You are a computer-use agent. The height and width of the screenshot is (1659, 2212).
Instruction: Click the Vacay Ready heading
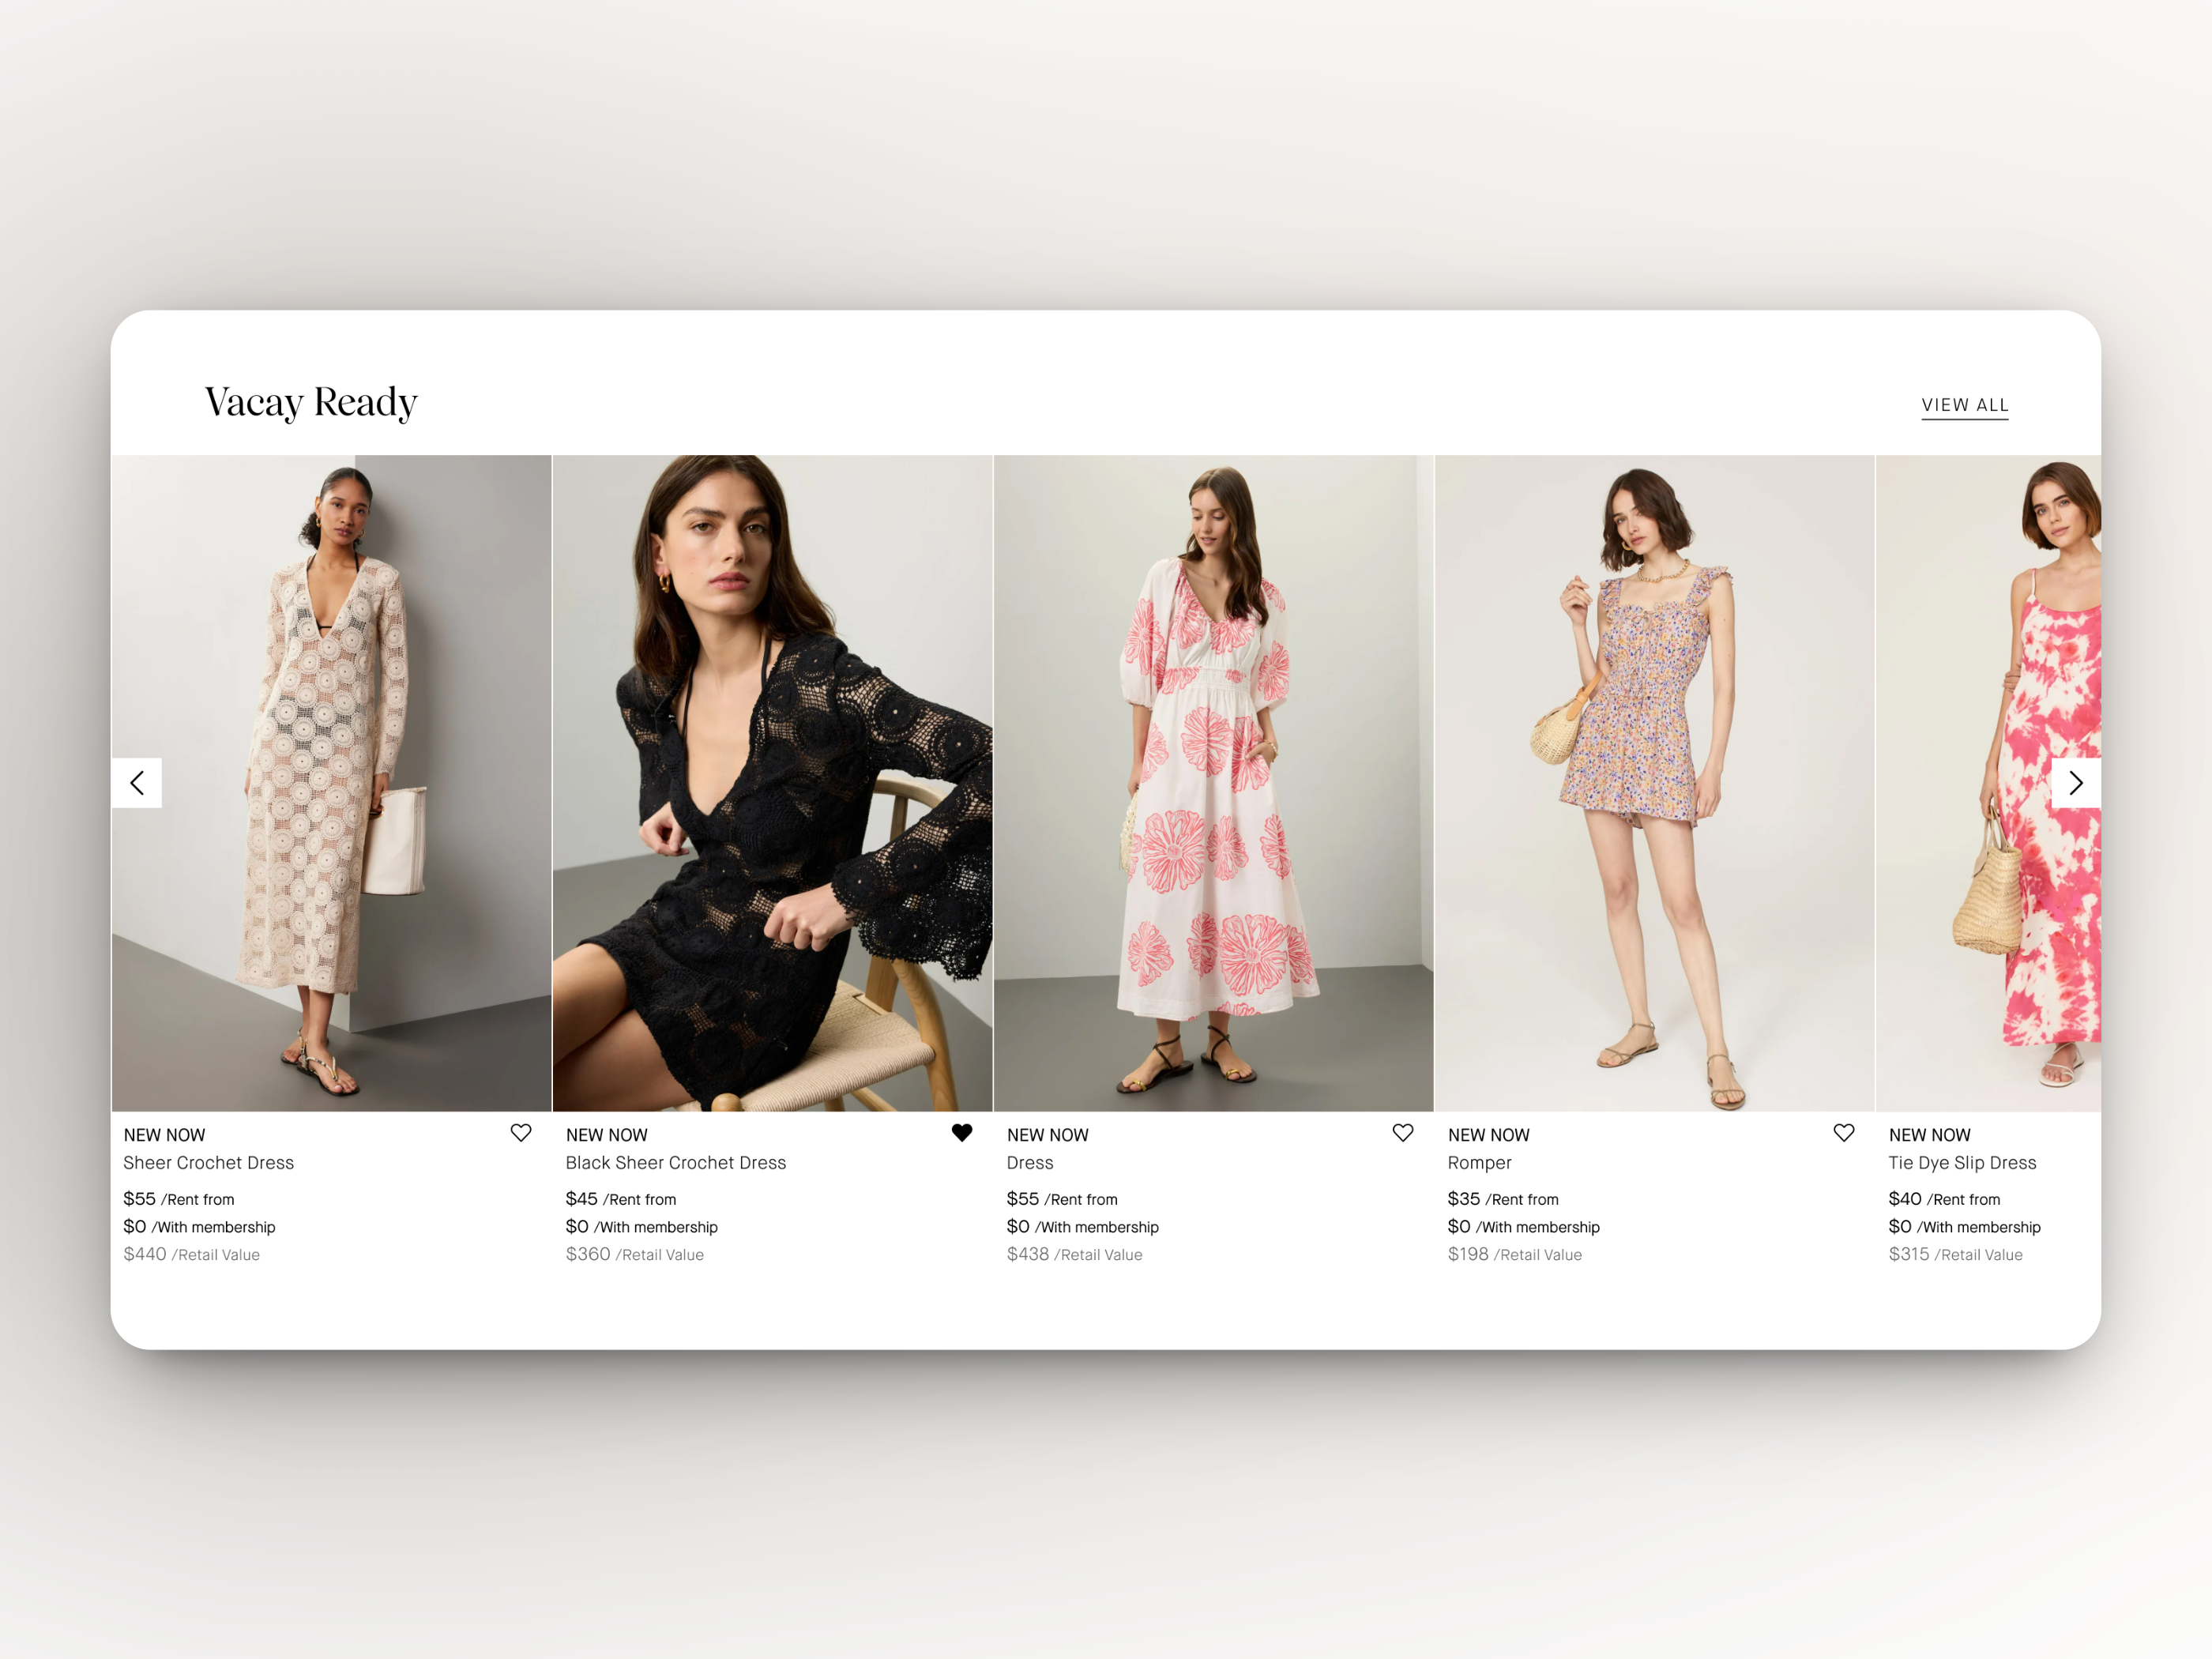[x=311, y=403]
